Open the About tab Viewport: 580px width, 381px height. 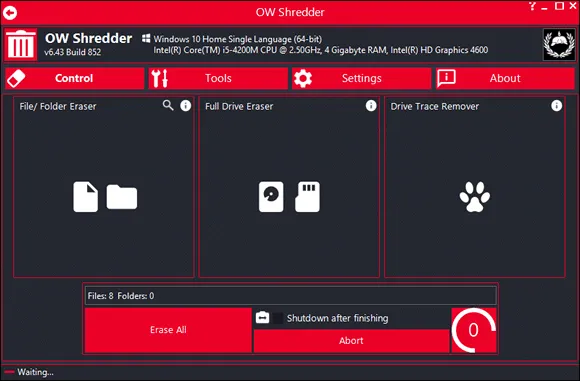click(505, 78)
